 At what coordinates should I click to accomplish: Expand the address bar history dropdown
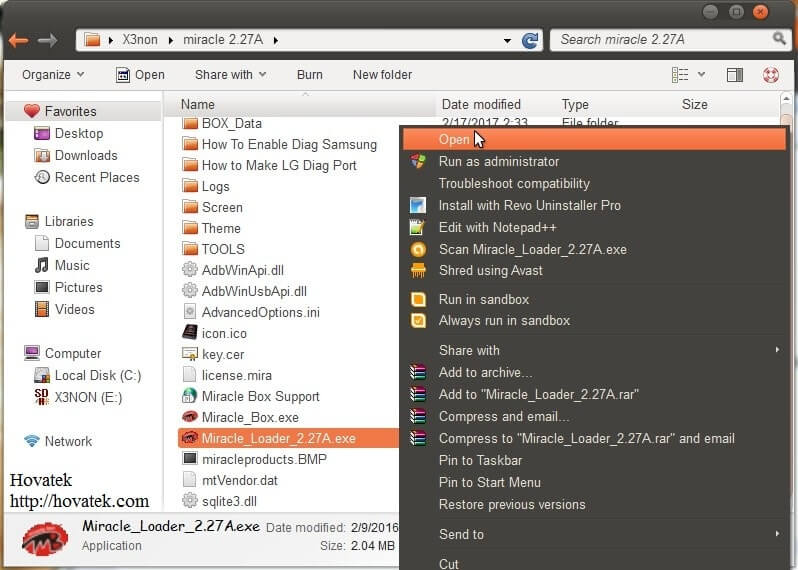pyautogui.click(x=509, y=41)
